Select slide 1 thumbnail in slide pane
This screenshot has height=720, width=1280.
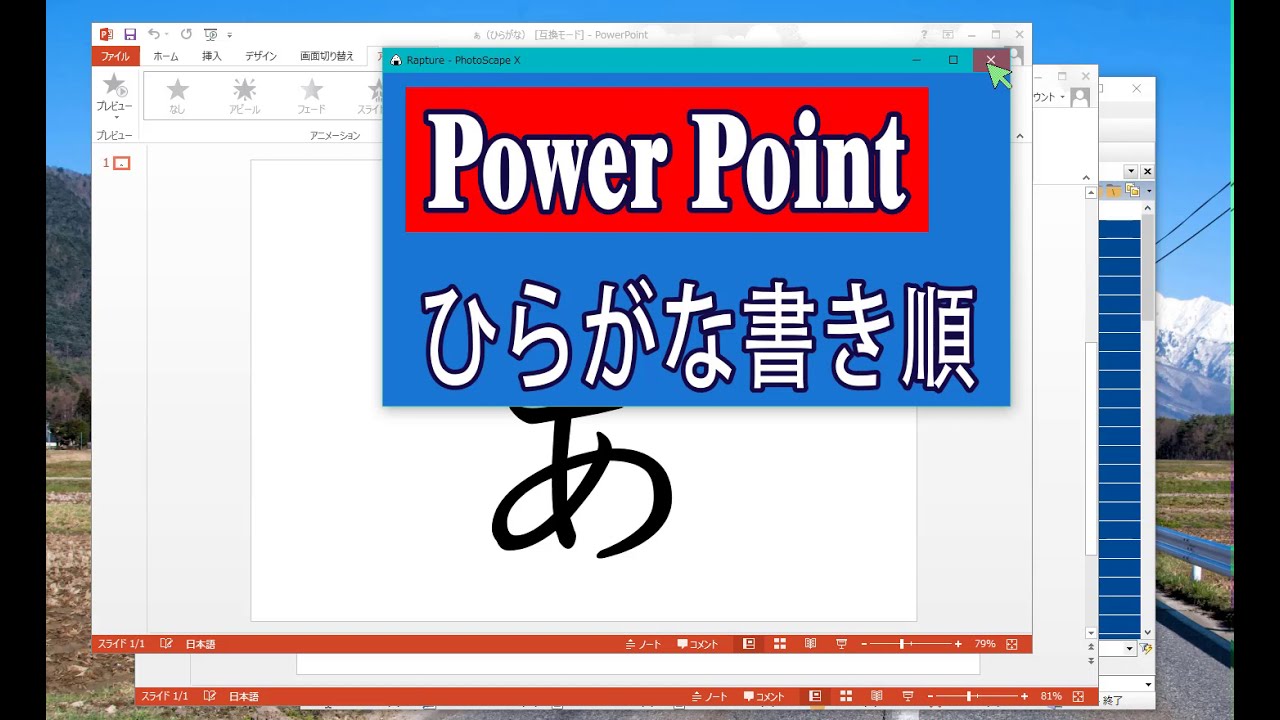click(122, 163)
